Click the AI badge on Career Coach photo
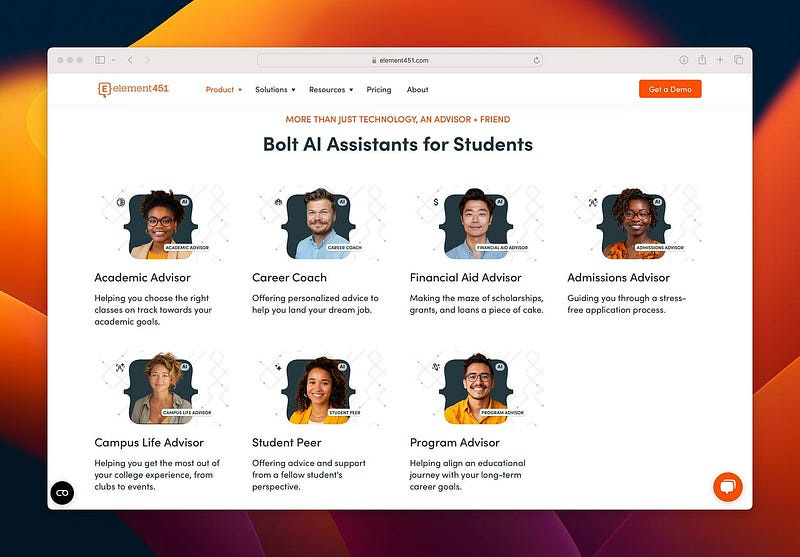This screenshot has height=557, width=800. pyautogui.click(x=342, y=202)
